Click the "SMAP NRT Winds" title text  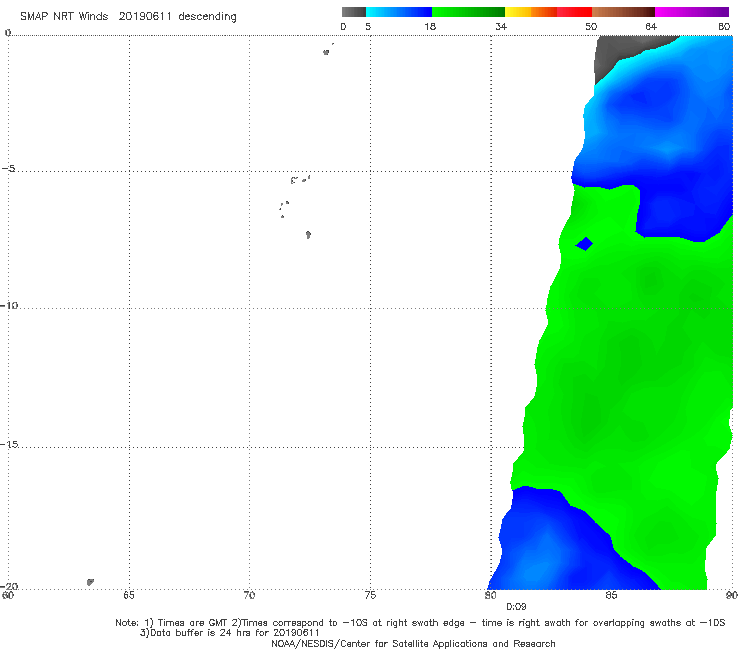[64, 16]
